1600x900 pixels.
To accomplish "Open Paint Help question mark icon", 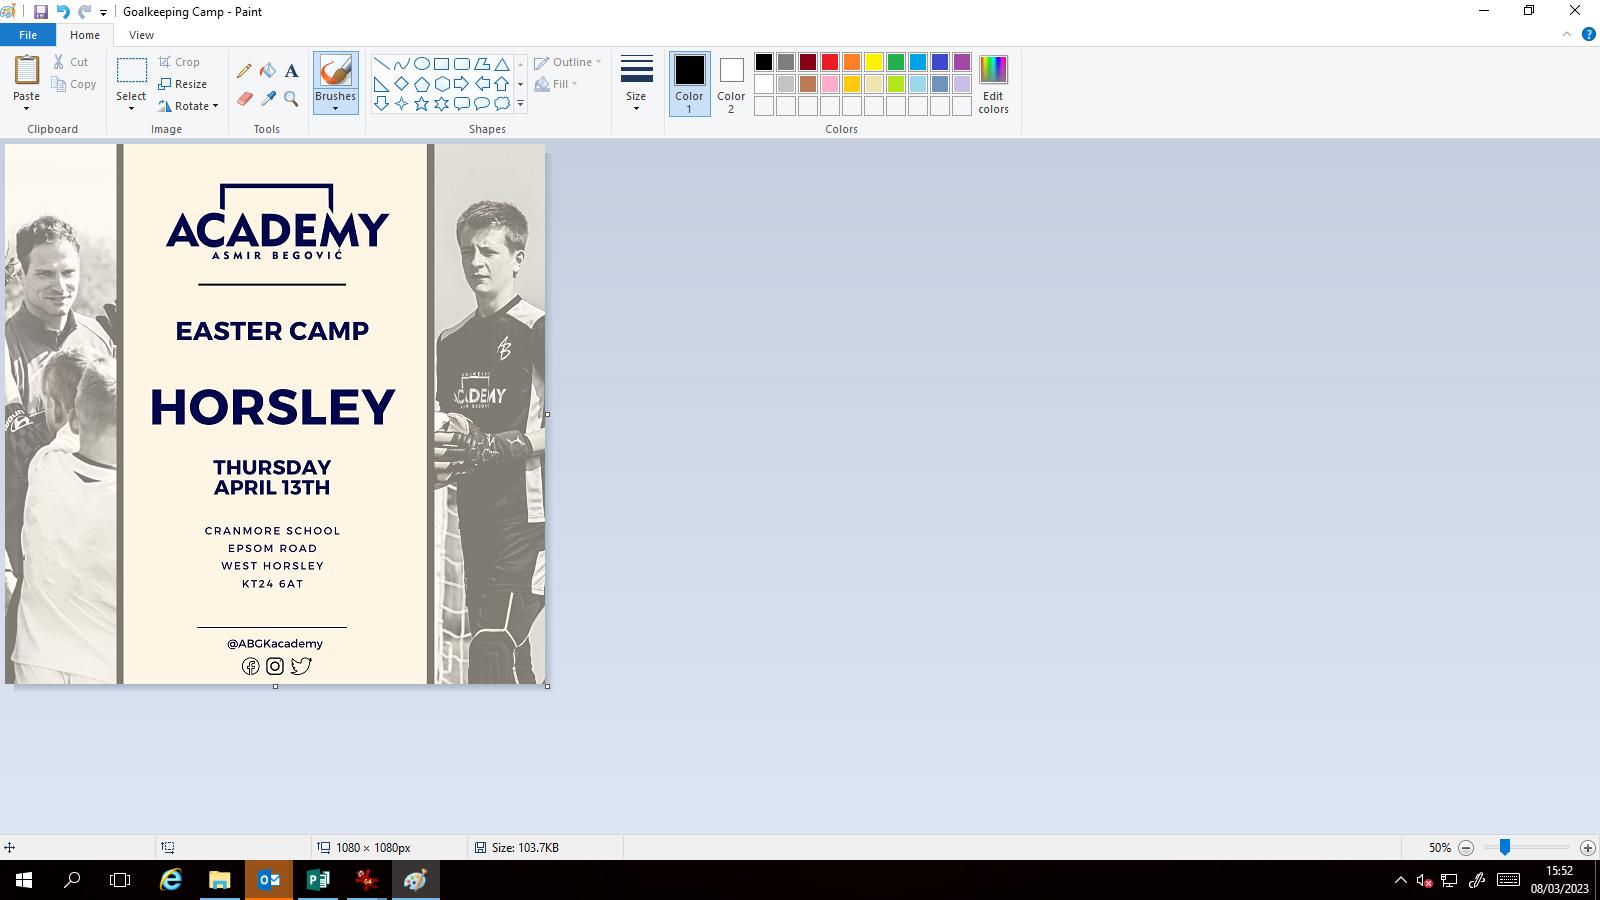I will click(x=1589, y=34).
